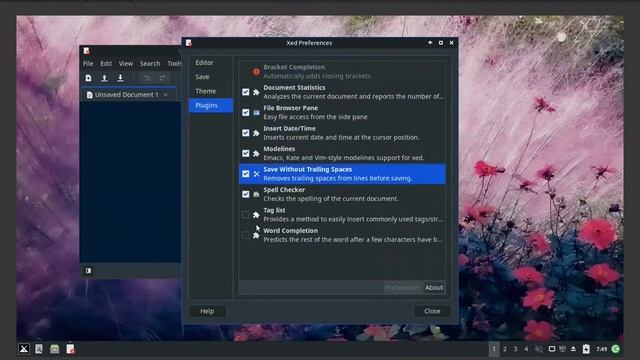Enable the Word Completion plugin checkbox
The image size is (640, 360).
(245, 236)
